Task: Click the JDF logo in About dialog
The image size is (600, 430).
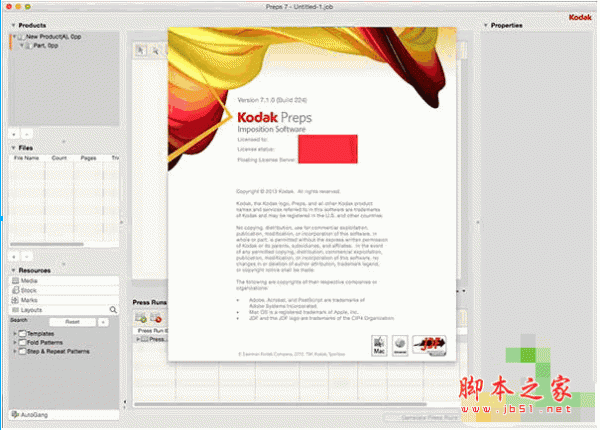Action: [x=429, y=345]
